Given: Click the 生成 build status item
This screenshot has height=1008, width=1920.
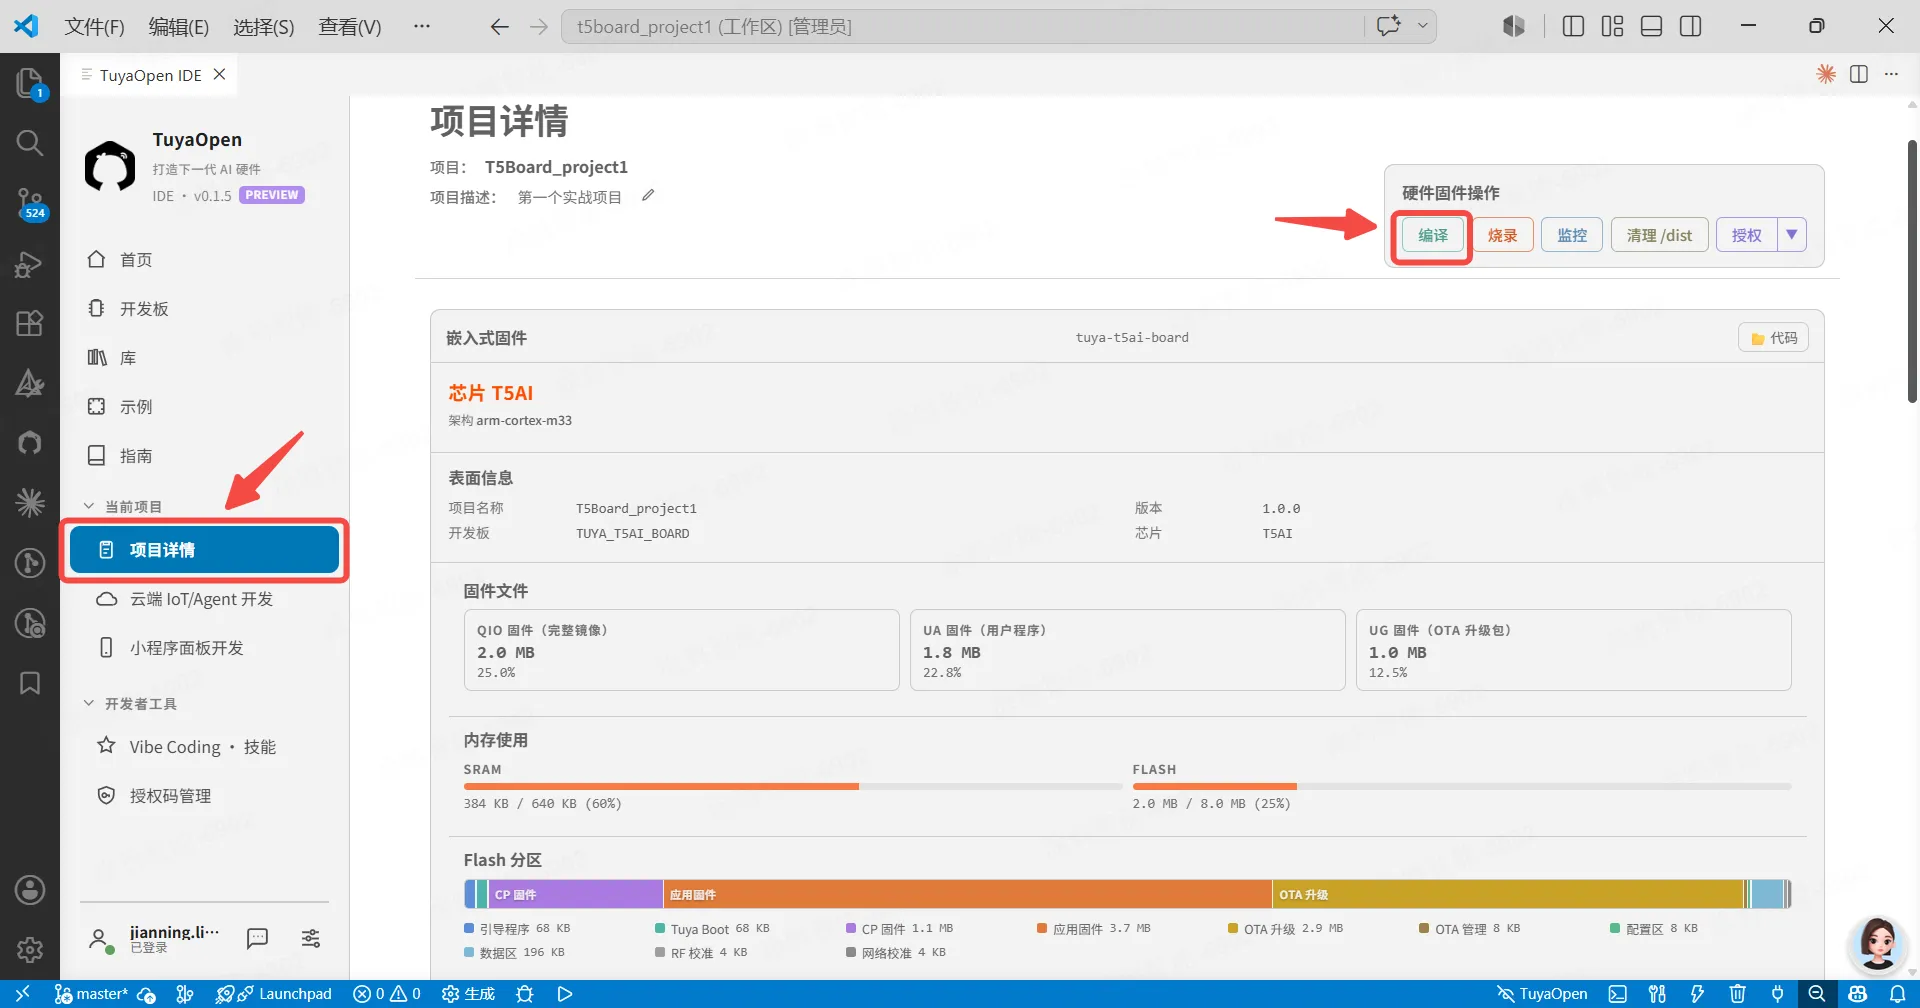Looking at the screenshot, I should pos(469,994).
